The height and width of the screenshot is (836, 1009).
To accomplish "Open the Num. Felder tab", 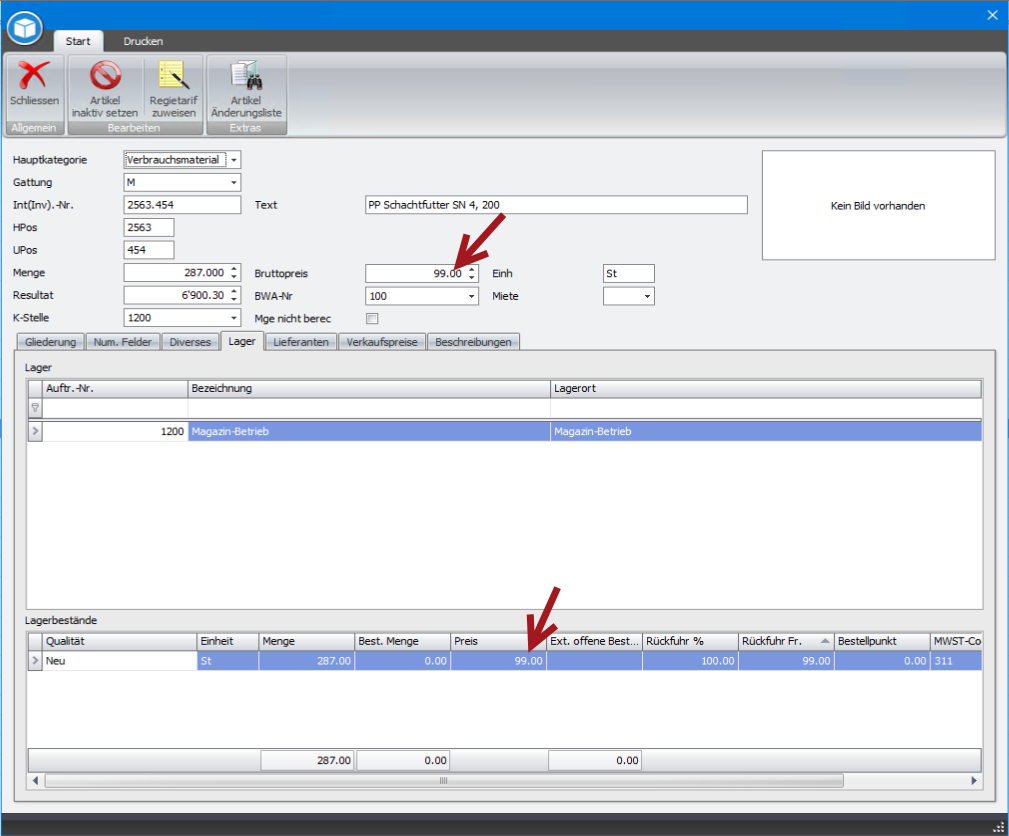I will 123,342.
